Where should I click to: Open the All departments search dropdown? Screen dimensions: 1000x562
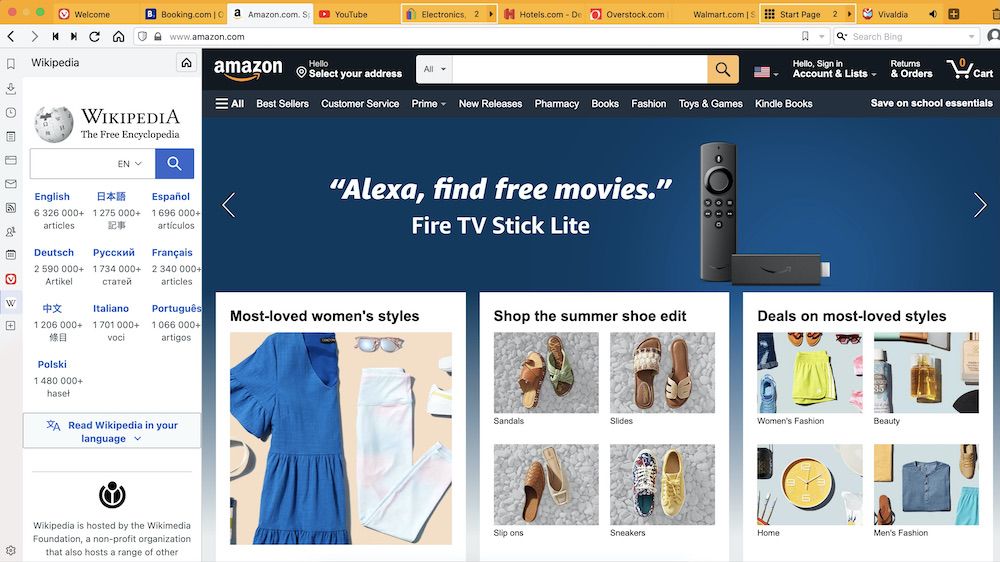[434, 69]
